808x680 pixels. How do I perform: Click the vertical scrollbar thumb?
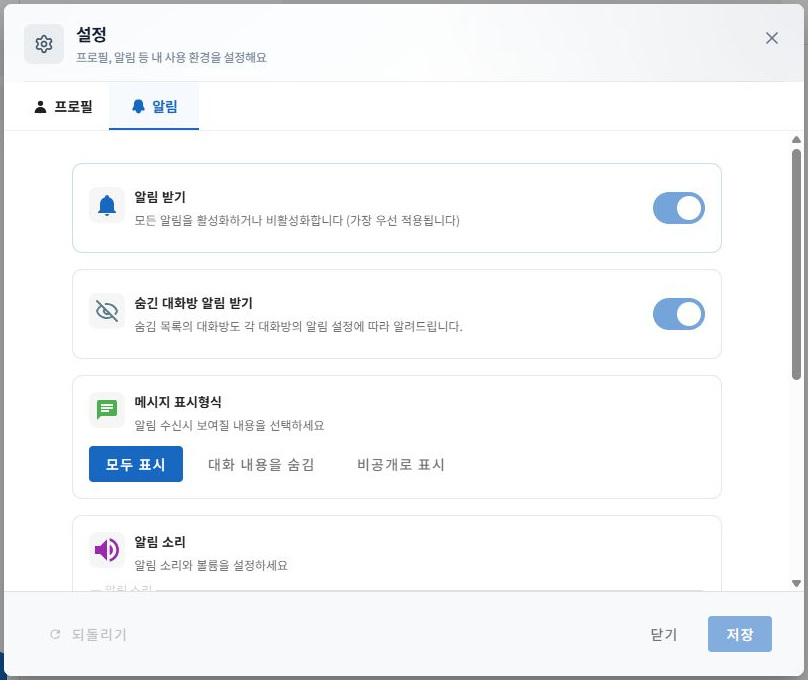[796, 264]
